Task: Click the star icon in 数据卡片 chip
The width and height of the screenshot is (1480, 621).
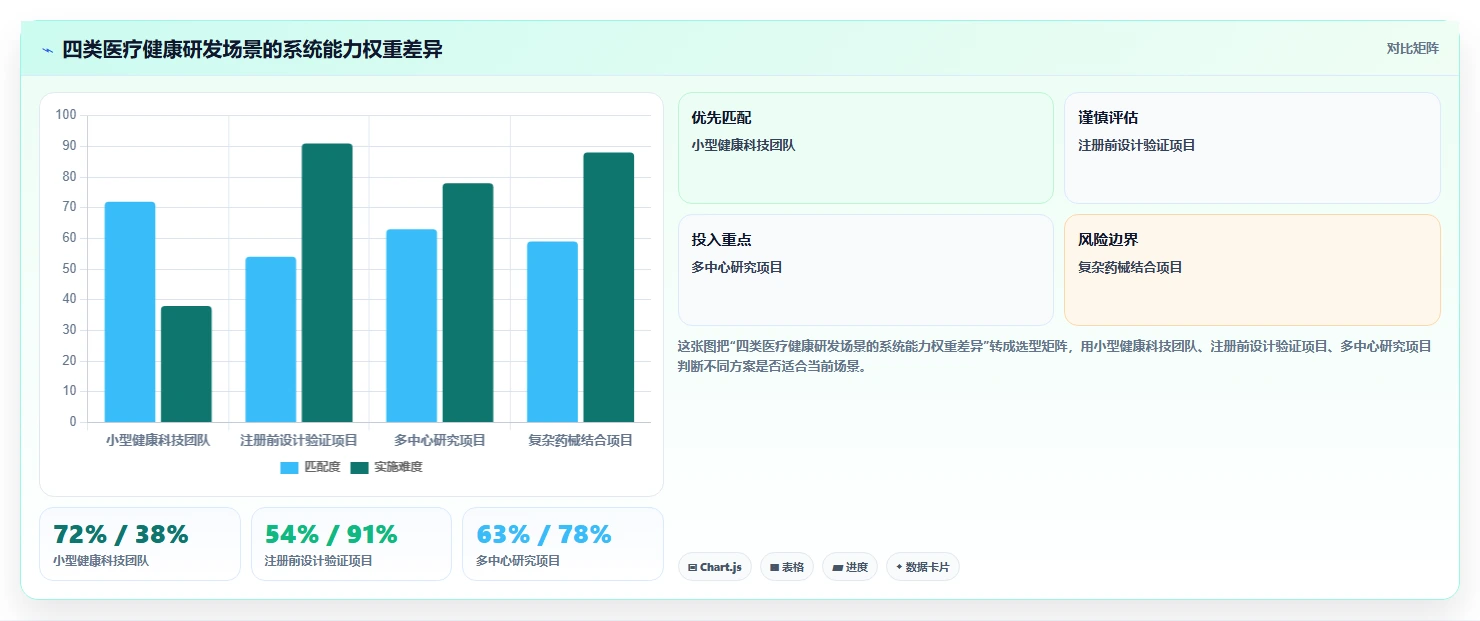Action: (x=899, y=567)
